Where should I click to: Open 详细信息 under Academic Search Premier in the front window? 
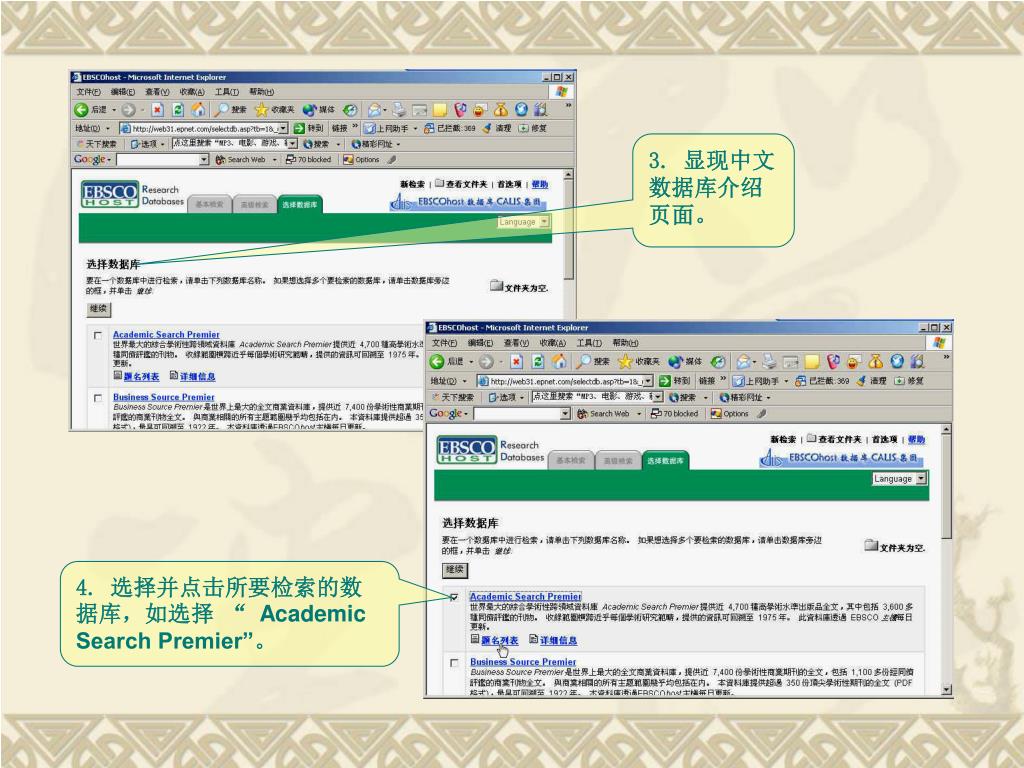(558, 641)
